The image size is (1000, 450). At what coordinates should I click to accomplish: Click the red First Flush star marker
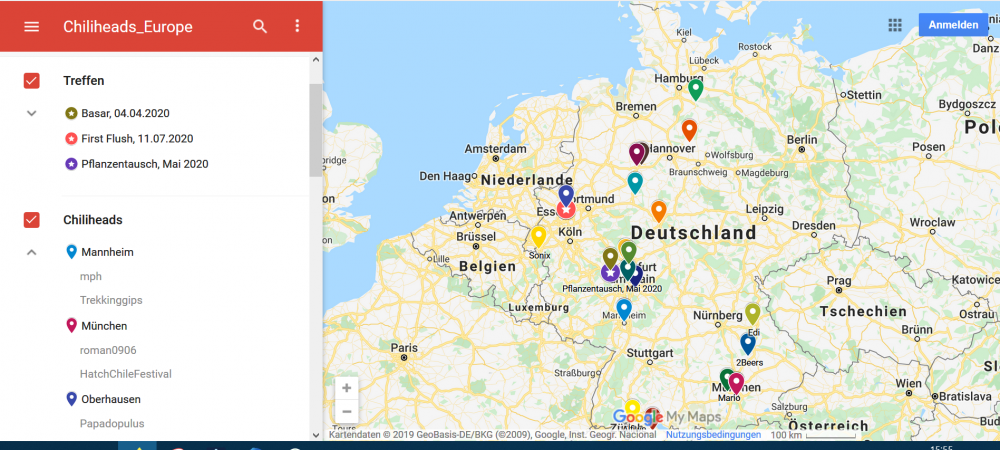click(x=566, y=209)
